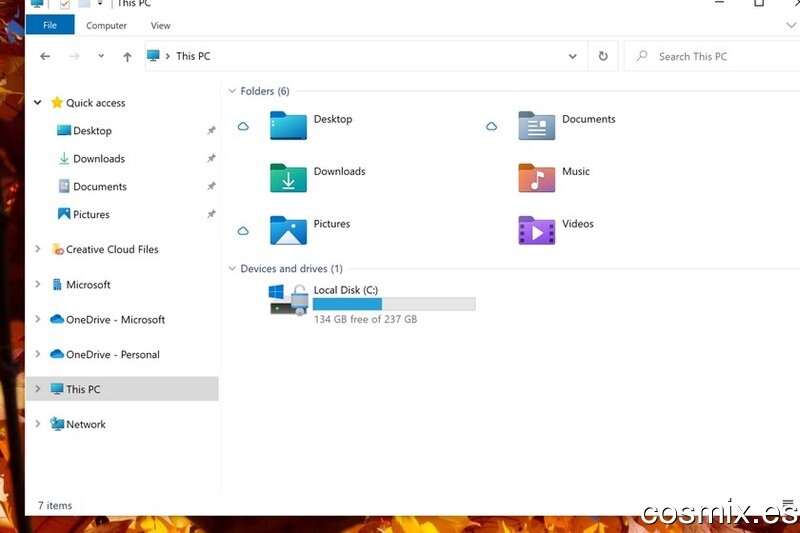The image size is (800, 533).
Task: Click the This PC monitor icon in address bar
Action: click(x=153, y=56)
